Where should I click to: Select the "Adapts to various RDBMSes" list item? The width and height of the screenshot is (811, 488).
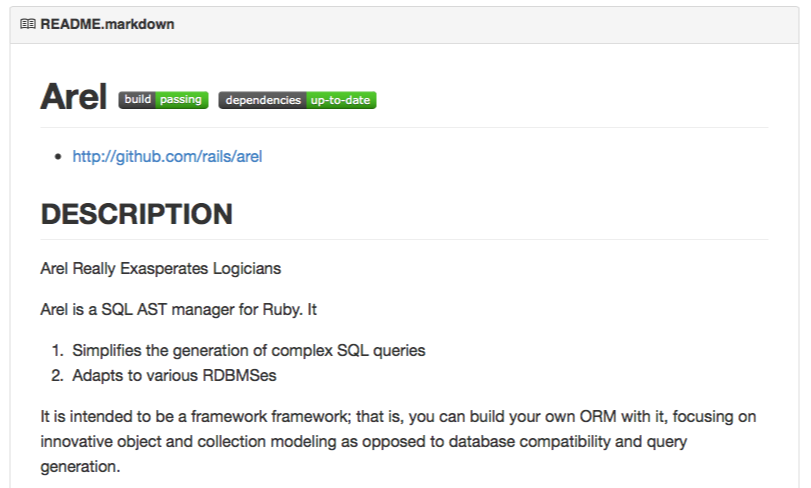(x=172, y=375)
